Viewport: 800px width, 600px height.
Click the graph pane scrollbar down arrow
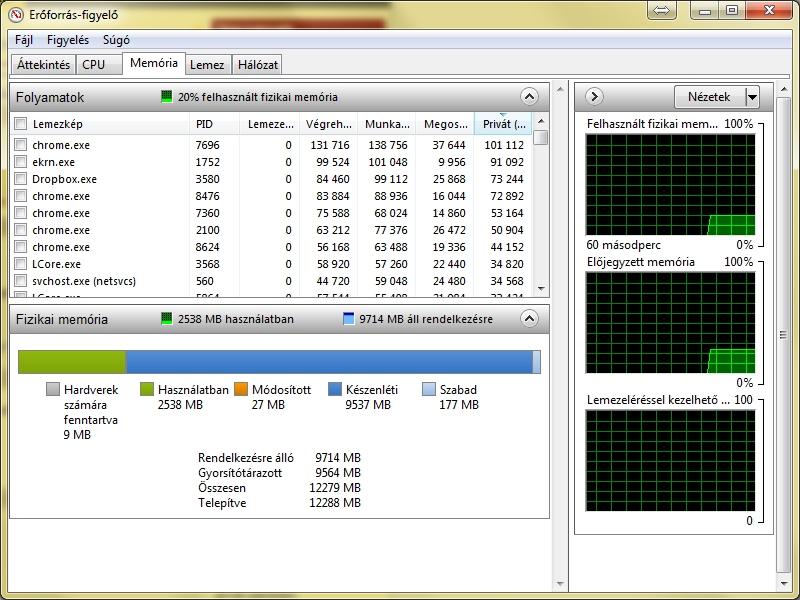[784, 583]
